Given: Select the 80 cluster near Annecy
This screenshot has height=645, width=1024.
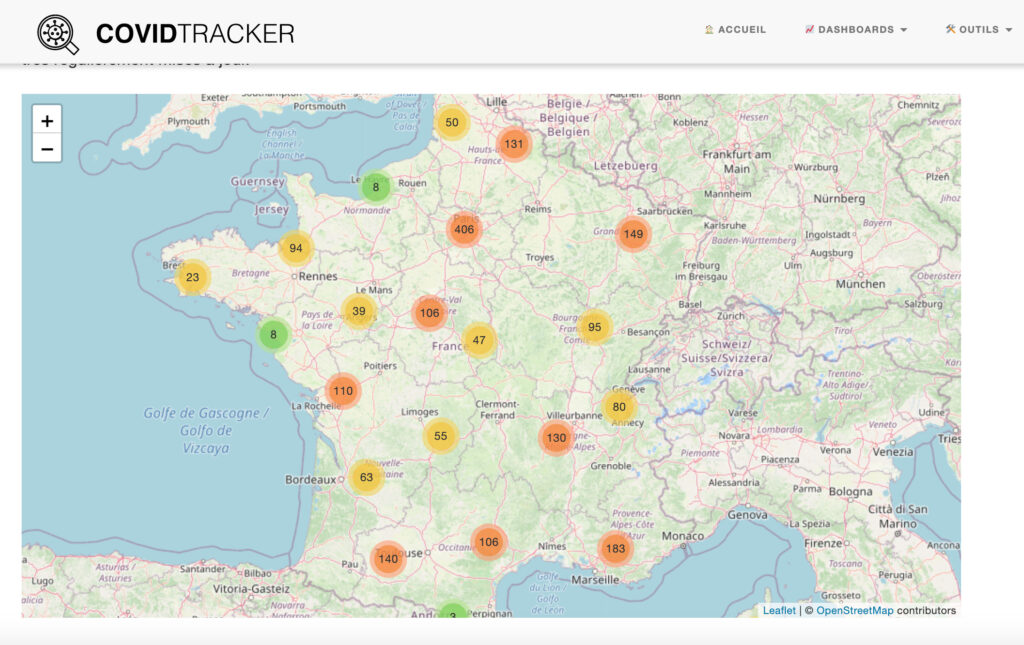Looking at the screenshot, I should 619,406.
